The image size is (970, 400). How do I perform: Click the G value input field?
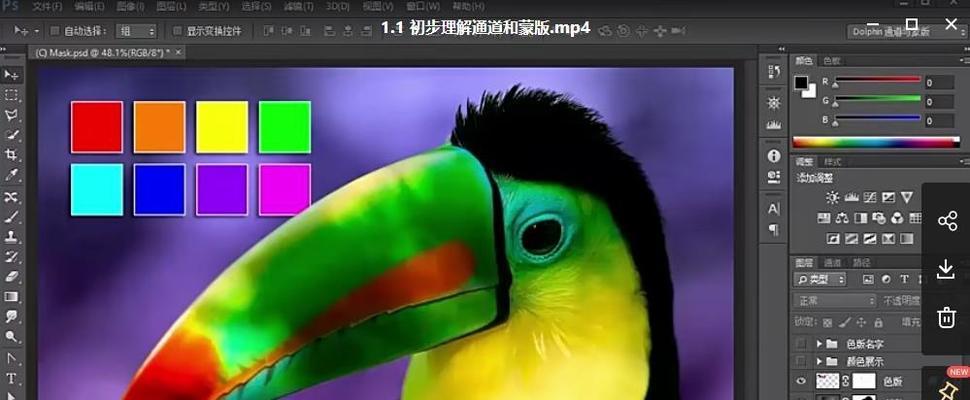(x=940, y=101)
